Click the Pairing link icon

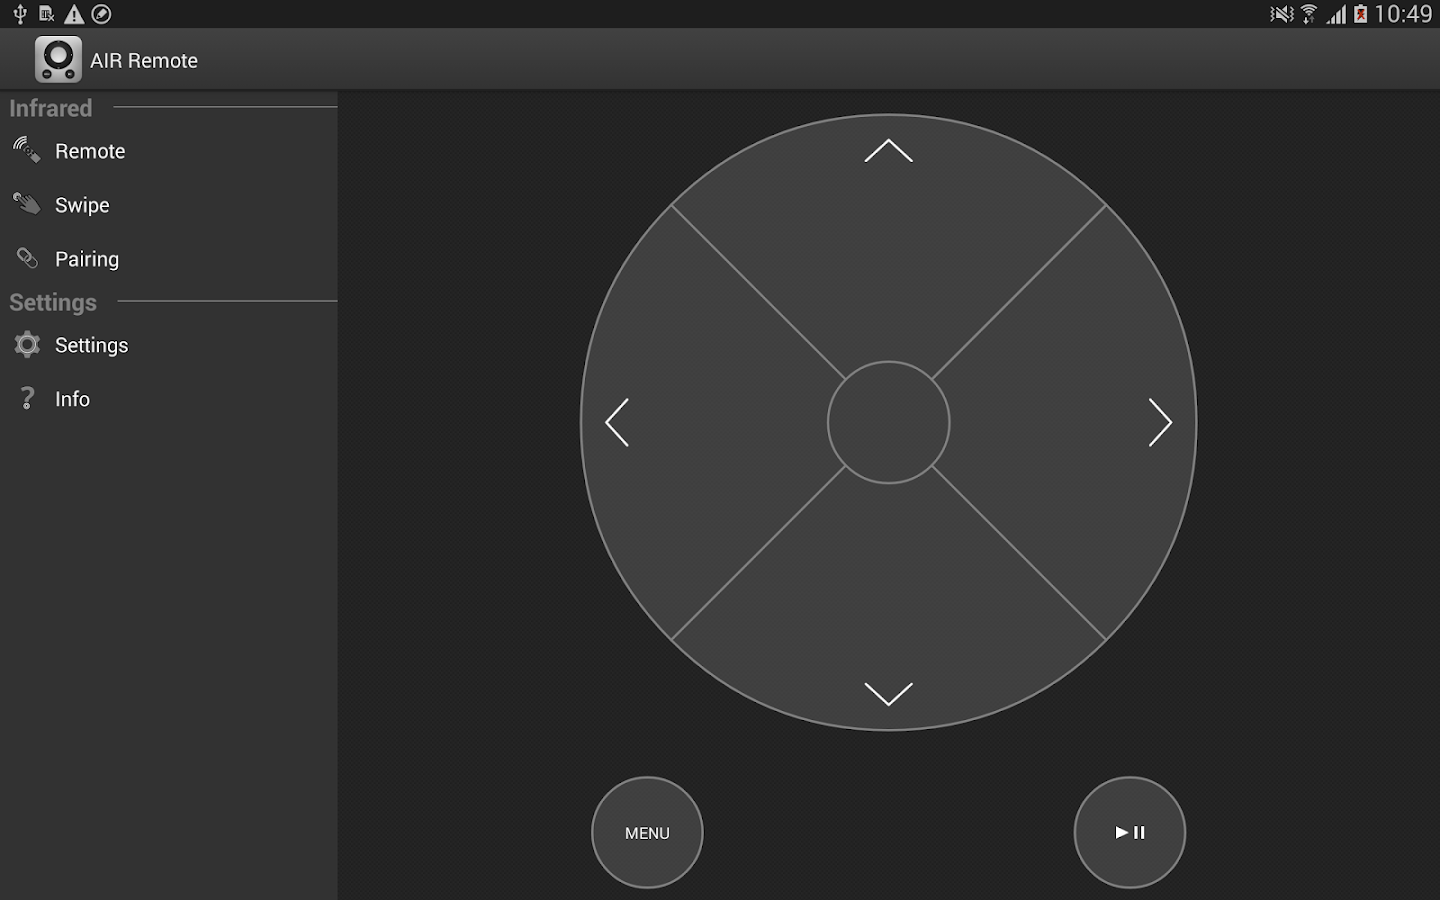point(27,258)
